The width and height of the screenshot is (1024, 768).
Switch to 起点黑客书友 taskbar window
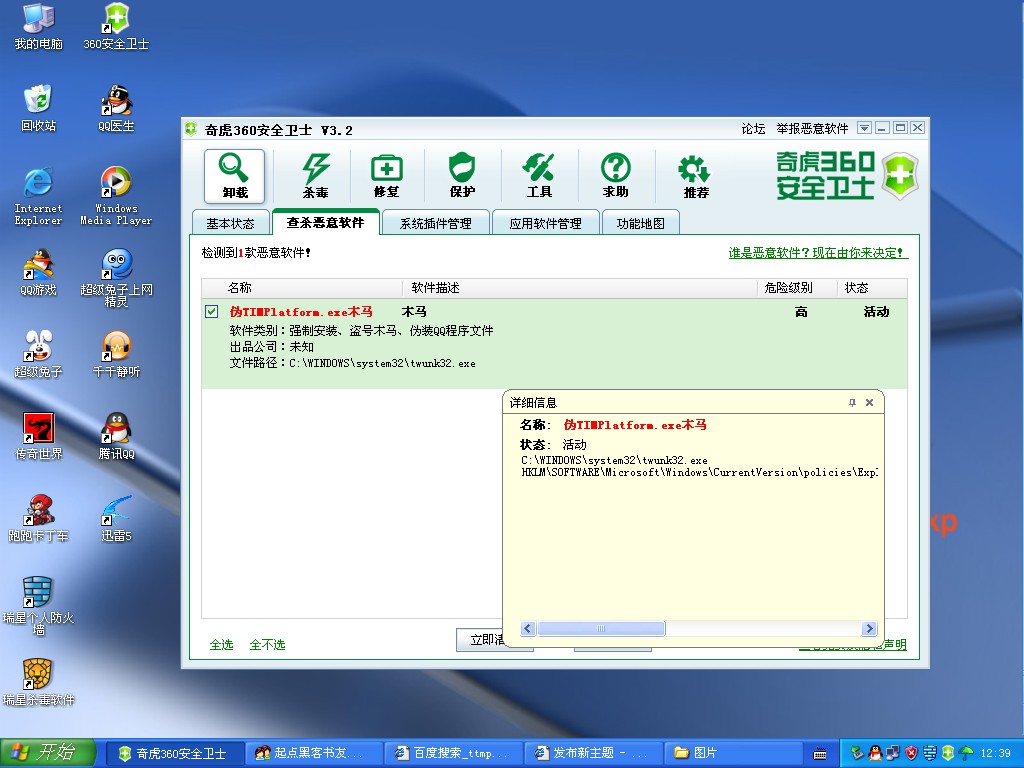click(315, 753)
